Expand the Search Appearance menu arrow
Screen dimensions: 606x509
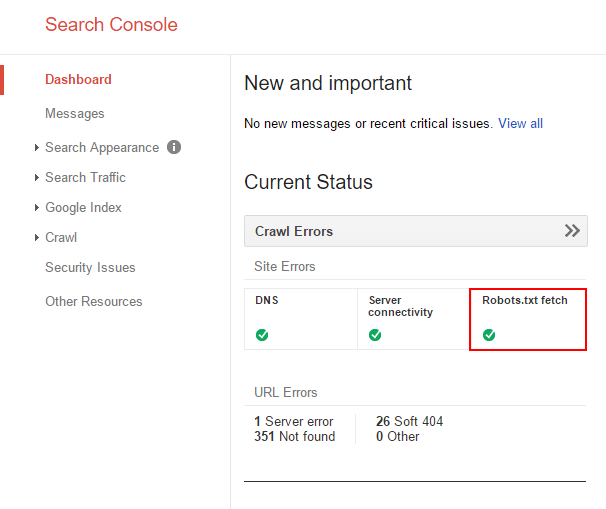pos(37,147)
